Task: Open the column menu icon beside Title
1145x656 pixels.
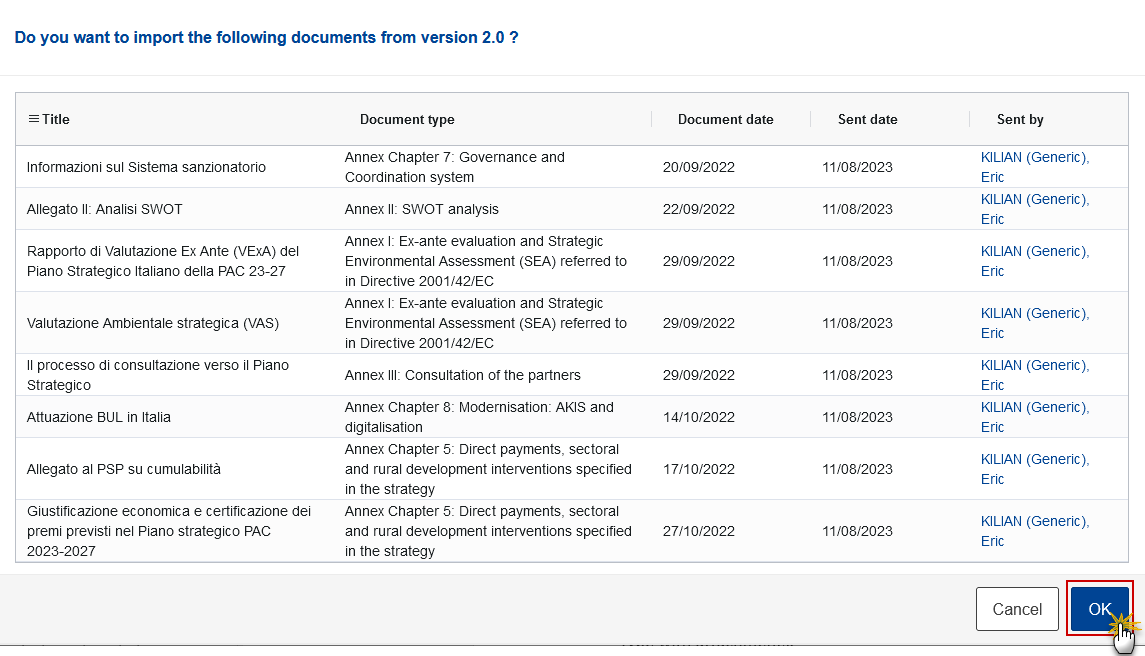Action: [x=34, y=119]
